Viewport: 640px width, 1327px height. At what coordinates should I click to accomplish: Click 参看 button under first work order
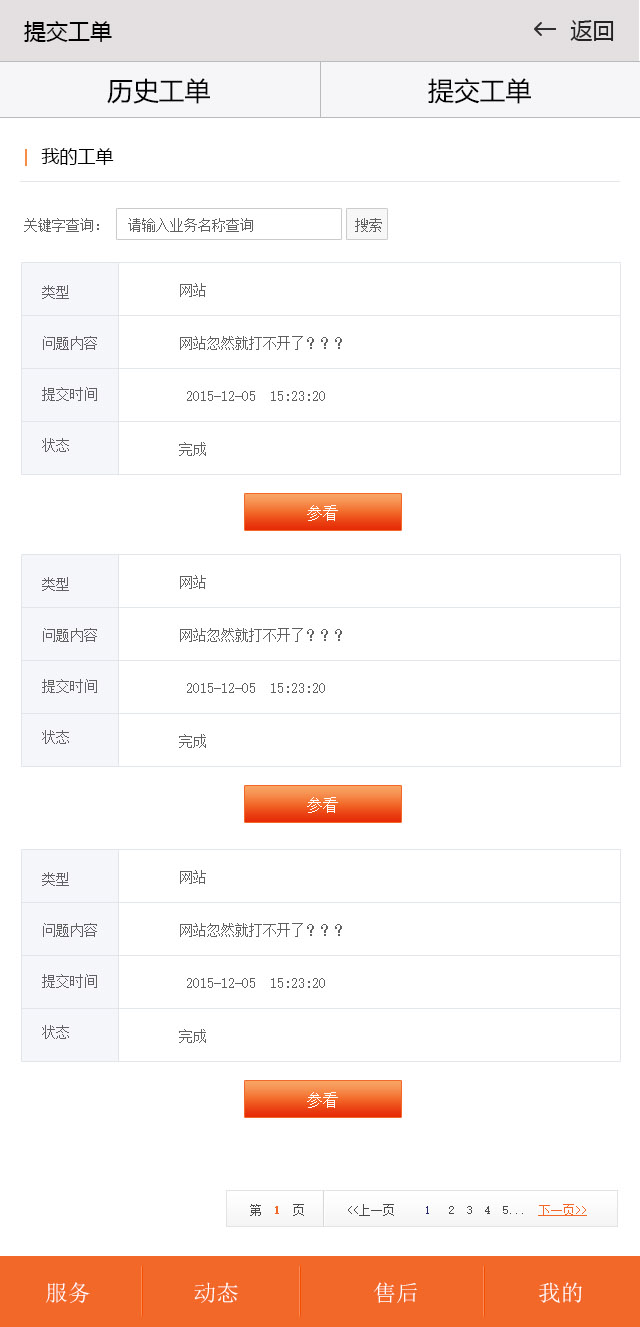322,512
